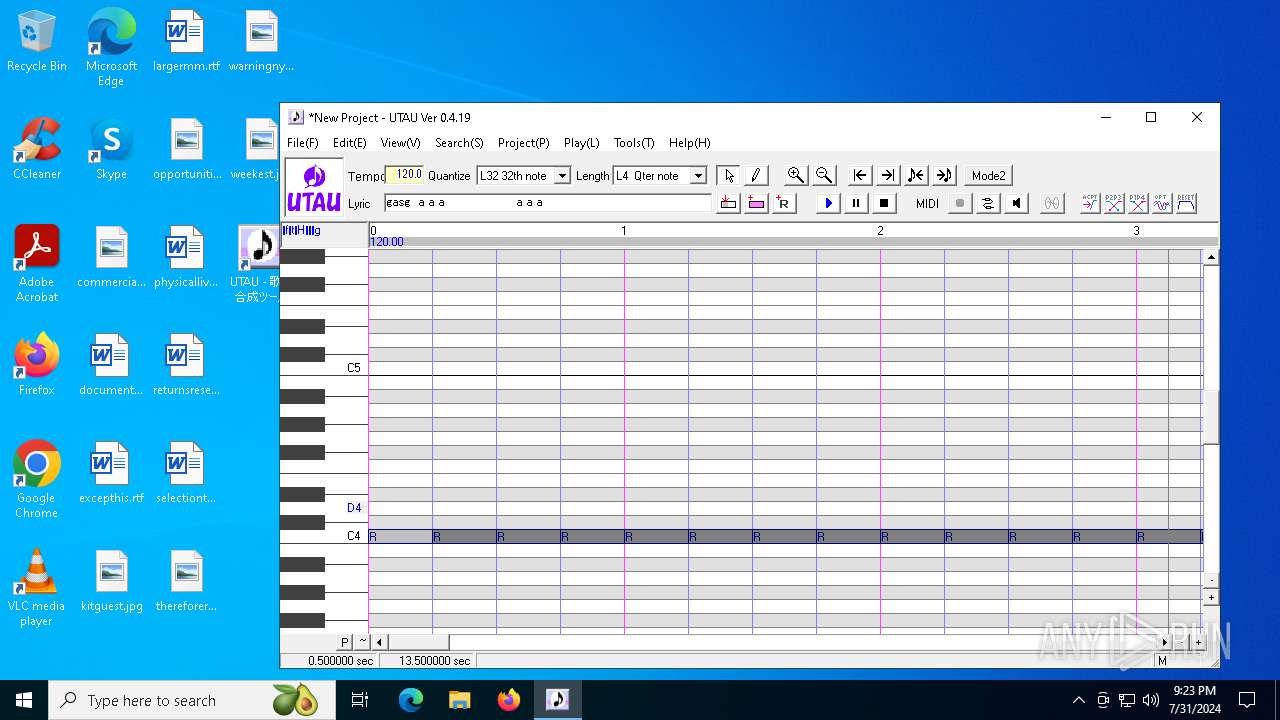Select the first rest note on C4 row
The image size is (1280, 720).
[400, 537]
